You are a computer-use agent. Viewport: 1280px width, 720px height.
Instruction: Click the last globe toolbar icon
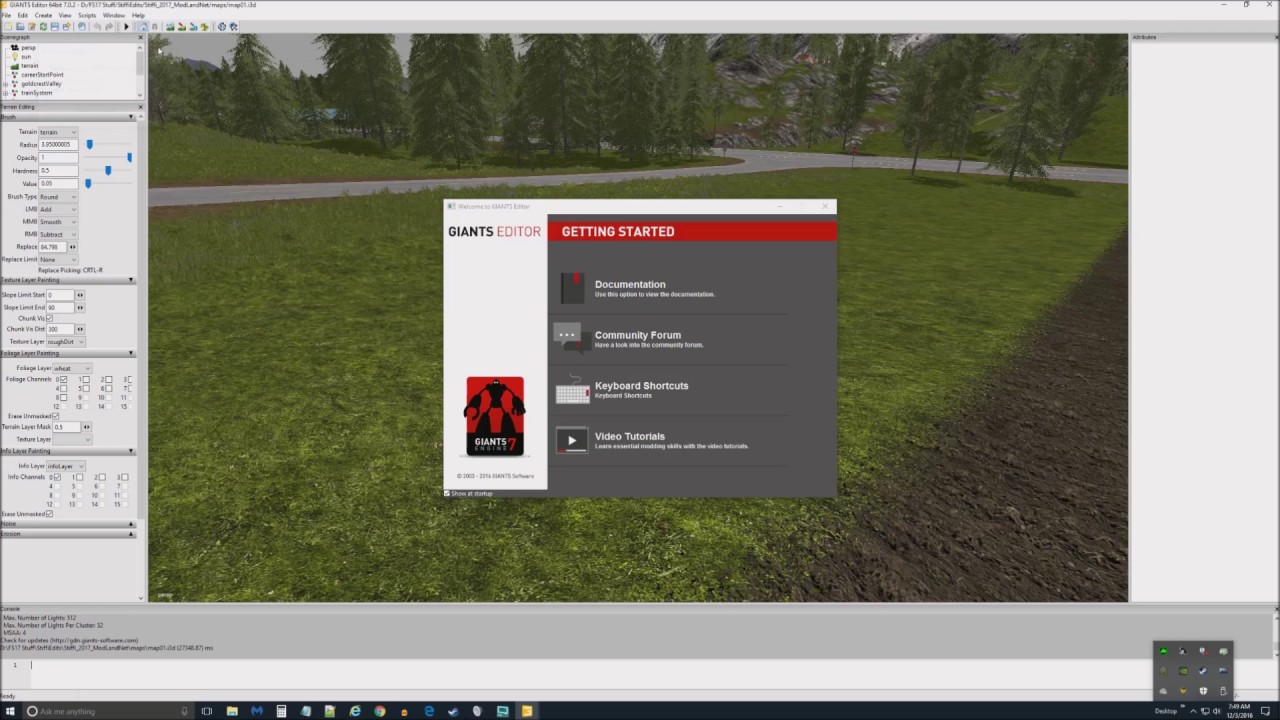point(233,26)
